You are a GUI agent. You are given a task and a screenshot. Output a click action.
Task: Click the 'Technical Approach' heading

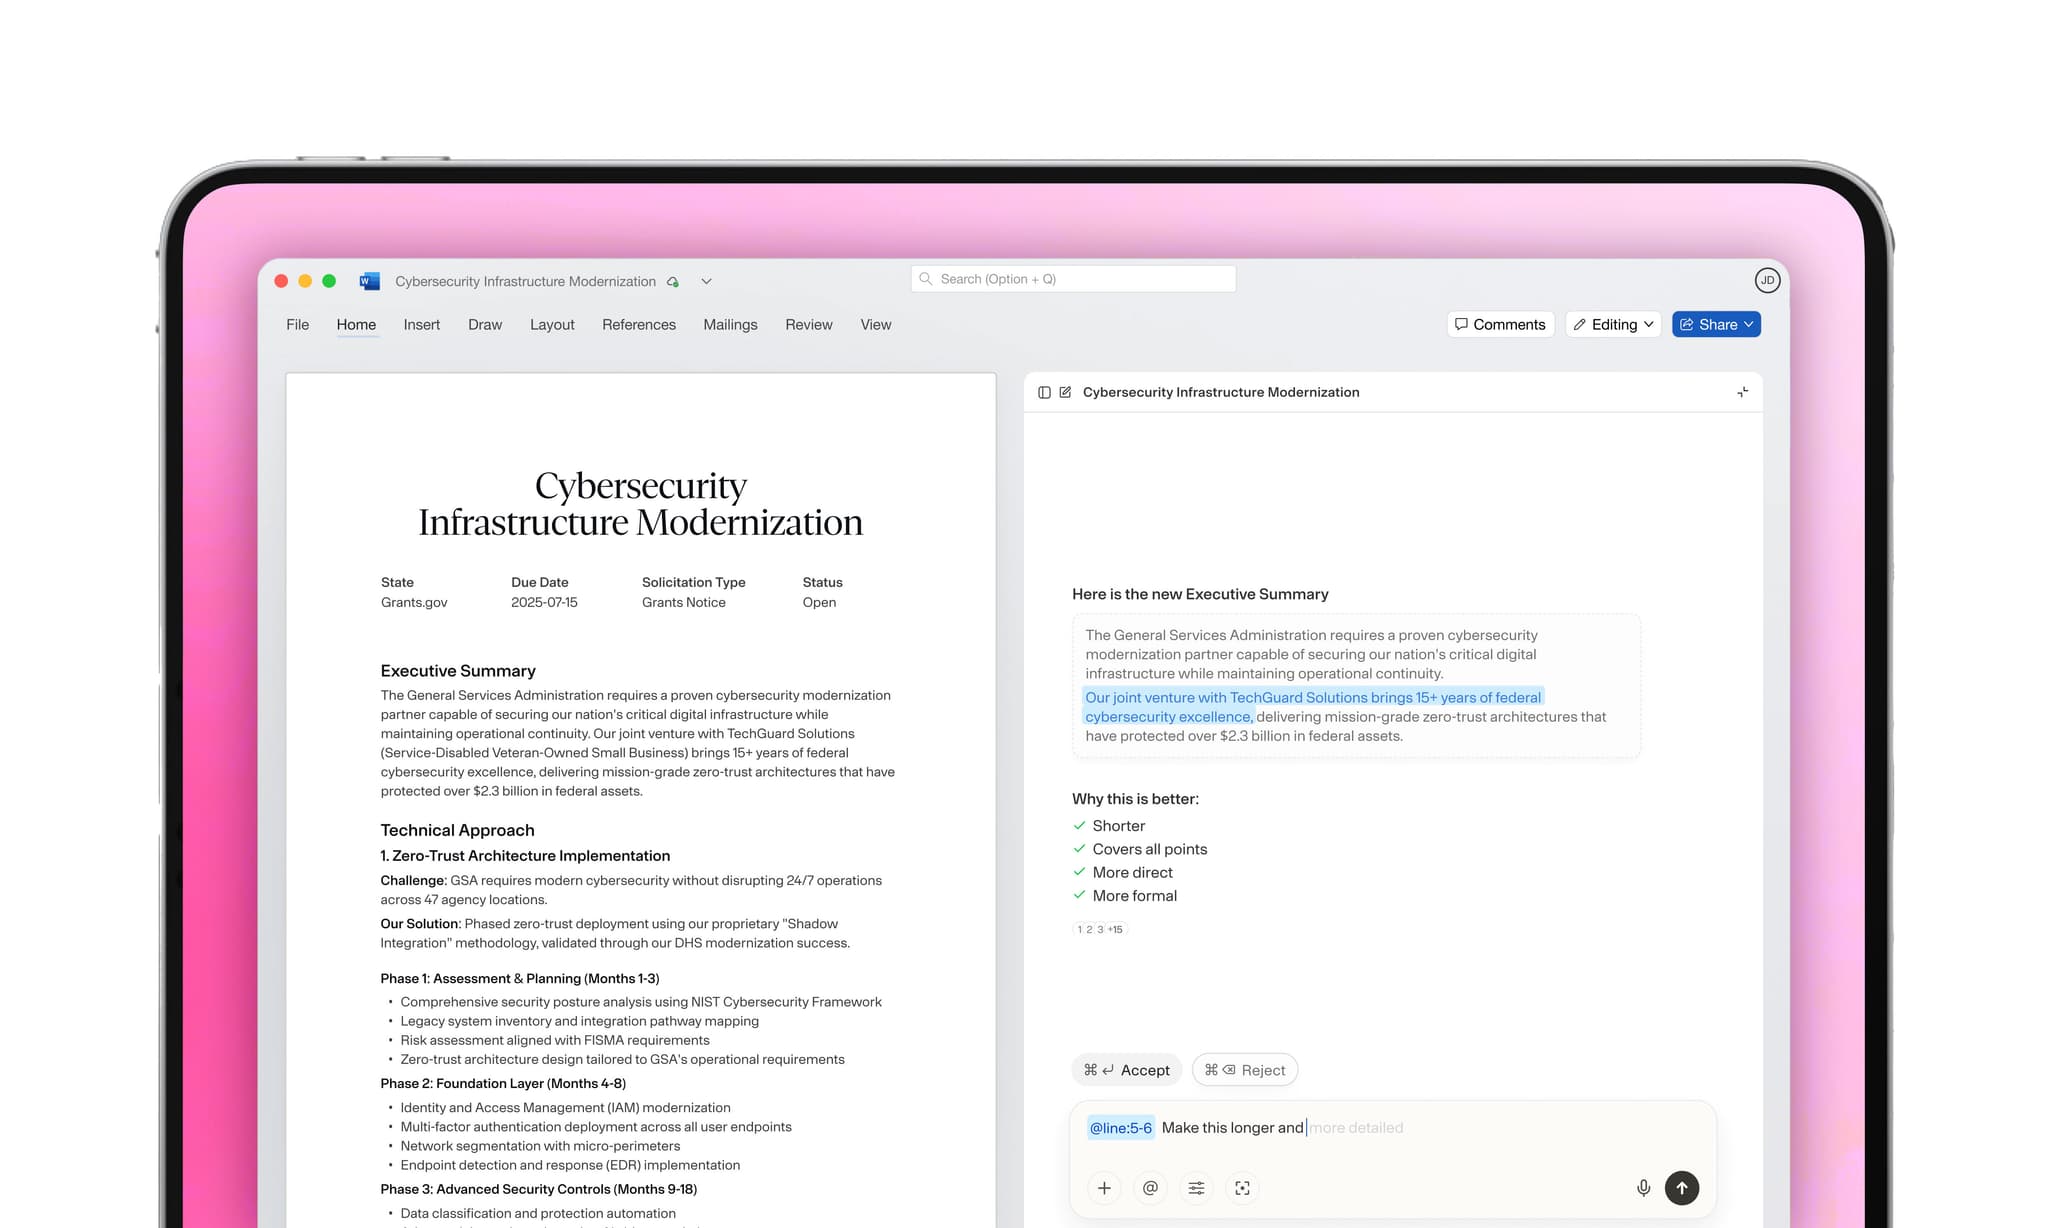(457, 830)
